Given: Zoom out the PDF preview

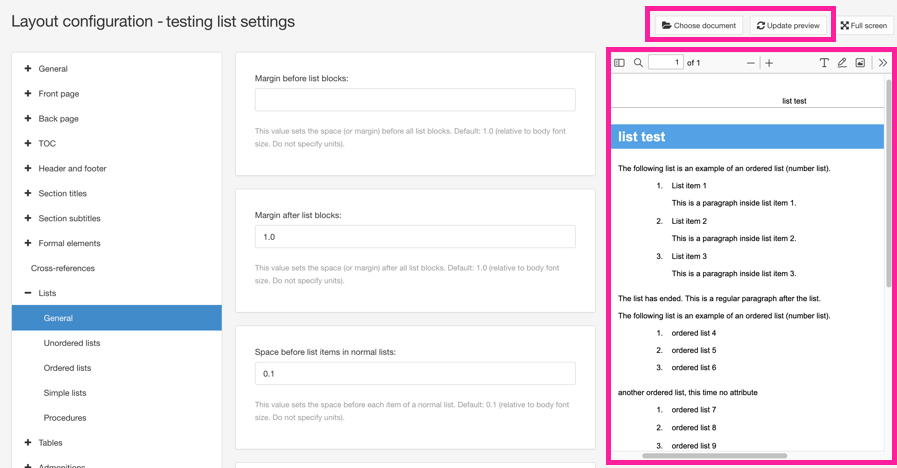Looking at the screenshot, I should pos(751,63).
